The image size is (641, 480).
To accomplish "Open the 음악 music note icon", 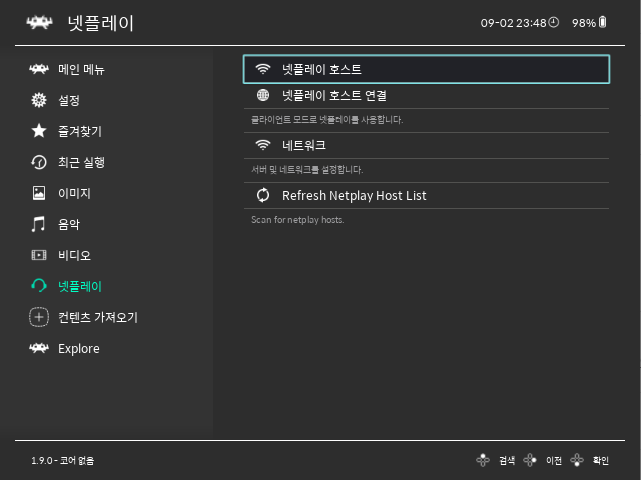I will point(38,224).
